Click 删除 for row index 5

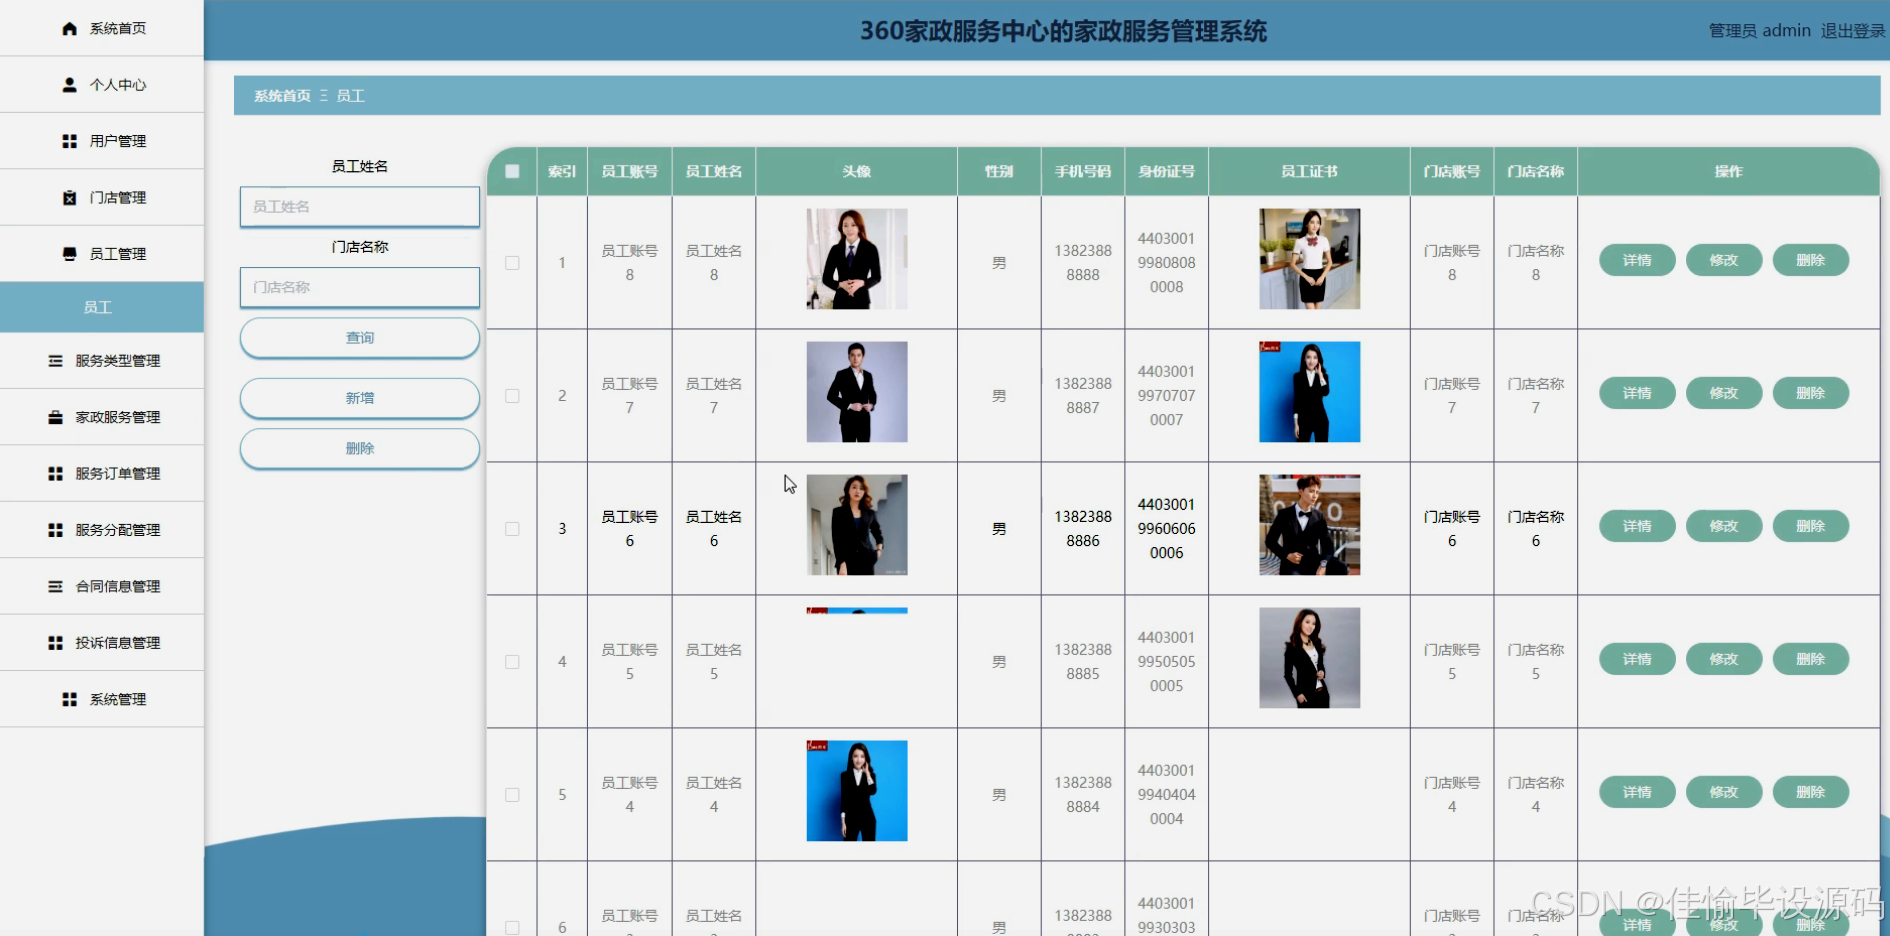coord(1811,792)
